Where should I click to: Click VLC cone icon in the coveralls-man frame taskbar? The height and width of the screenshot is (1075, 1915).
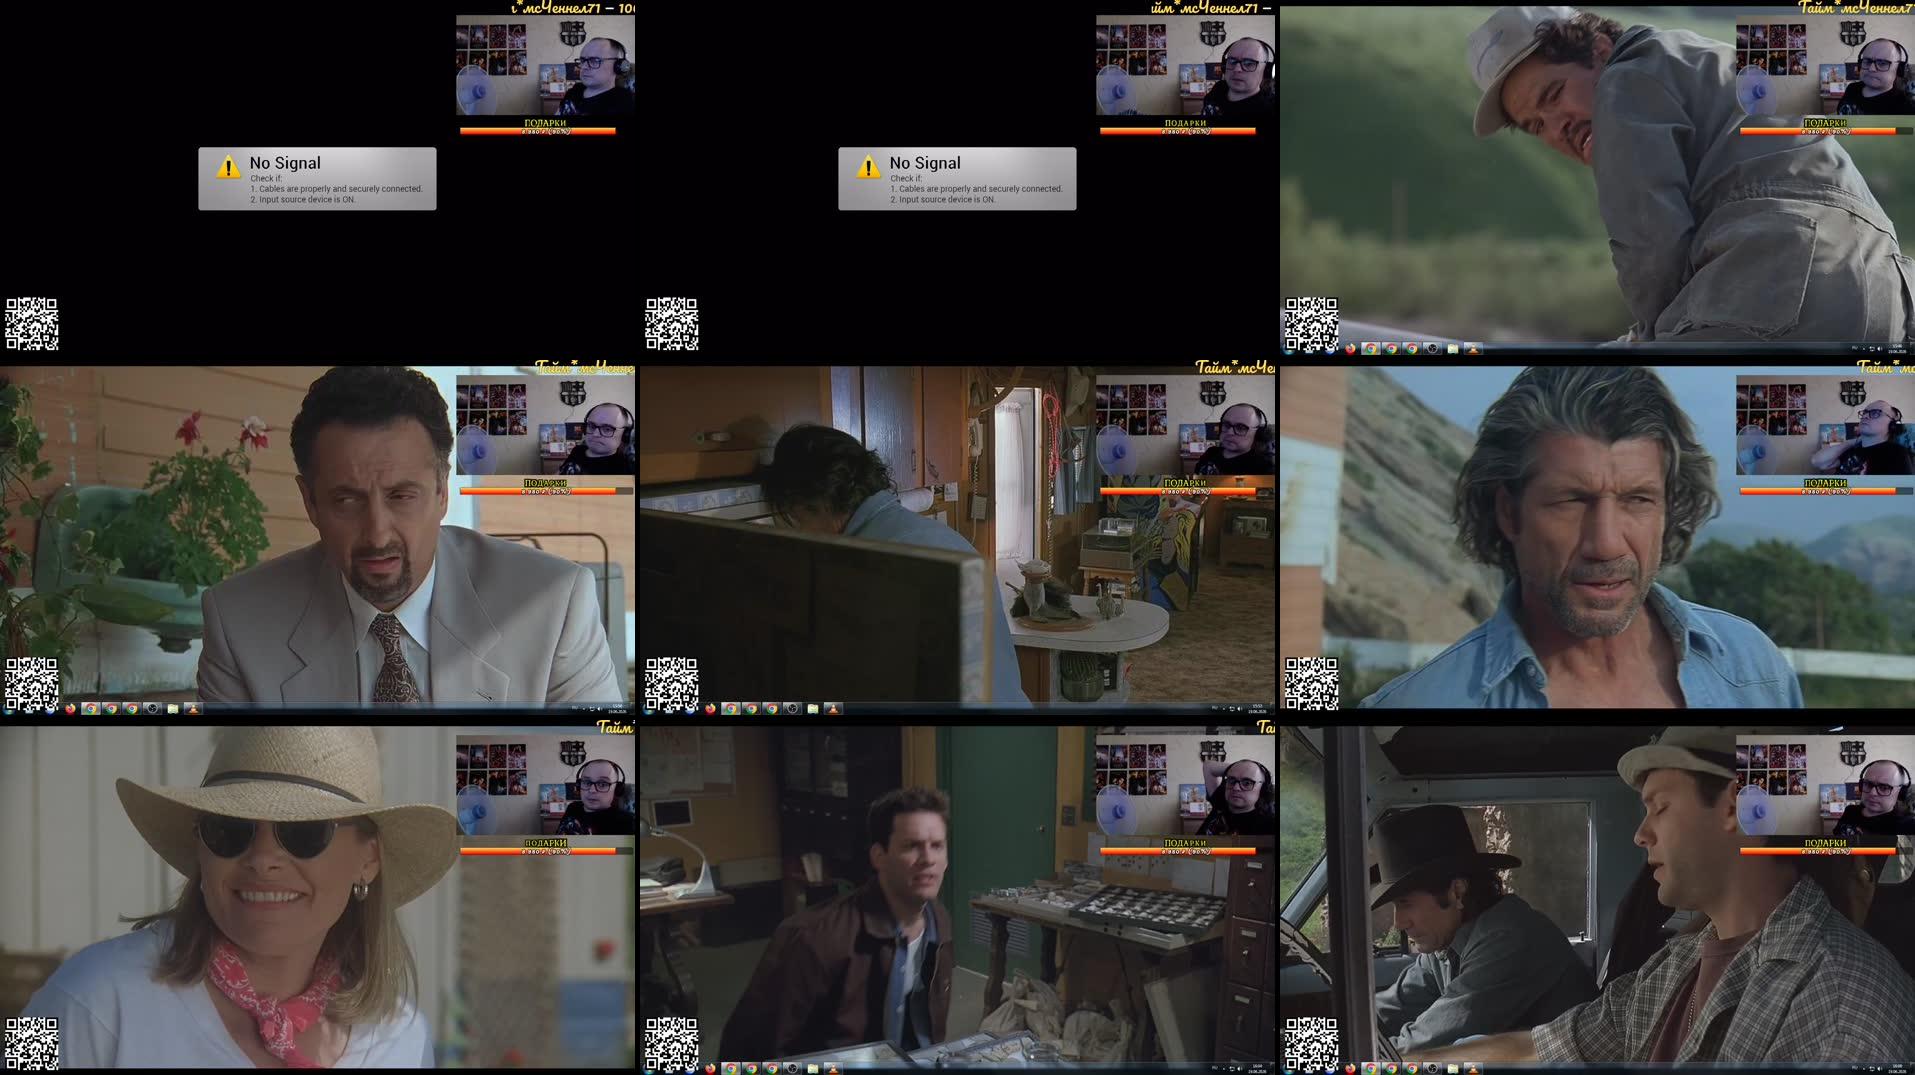(x=1473, y=349)
